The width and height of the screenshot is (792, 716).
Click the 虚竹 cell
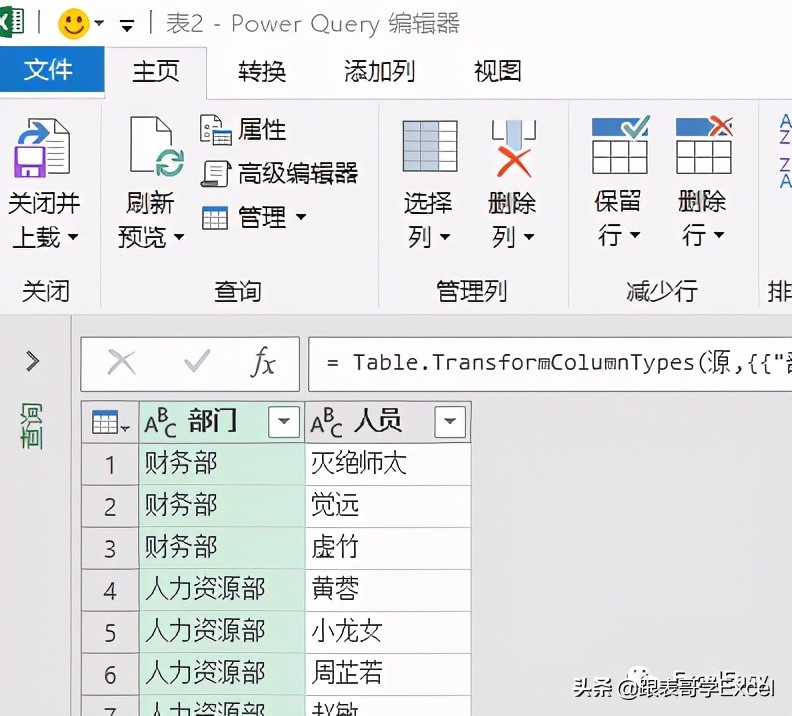coord(388,548)
